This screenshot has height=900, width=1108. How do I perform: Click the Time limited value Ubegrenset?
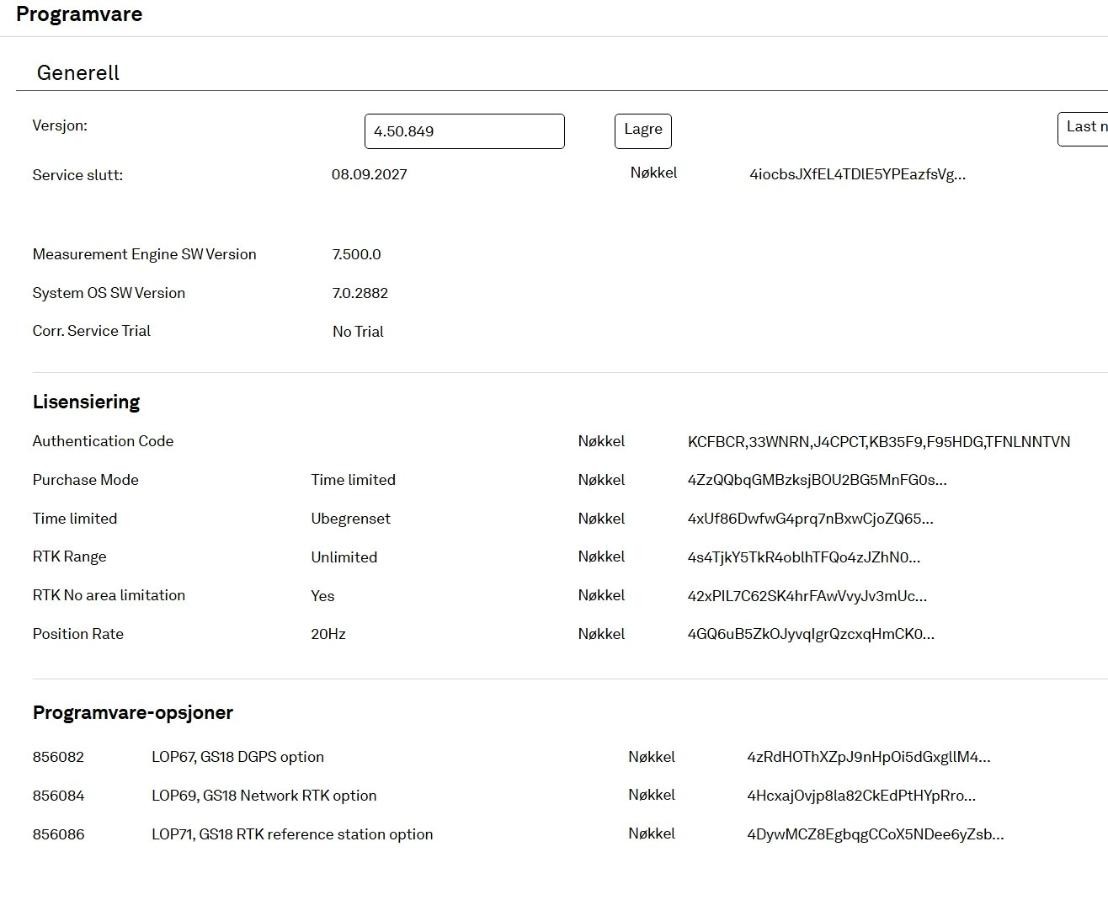(x=350, y=519)
